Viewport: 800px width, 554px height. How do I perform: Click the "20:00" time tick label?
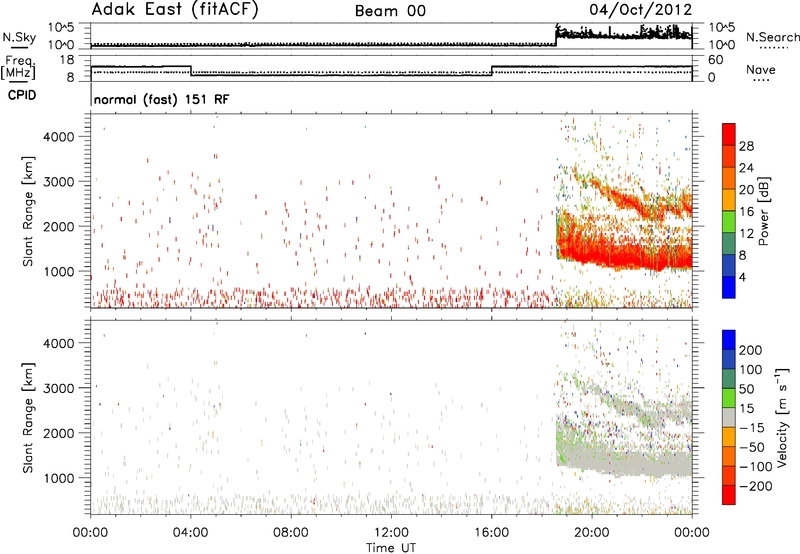[x=591, y=533]
